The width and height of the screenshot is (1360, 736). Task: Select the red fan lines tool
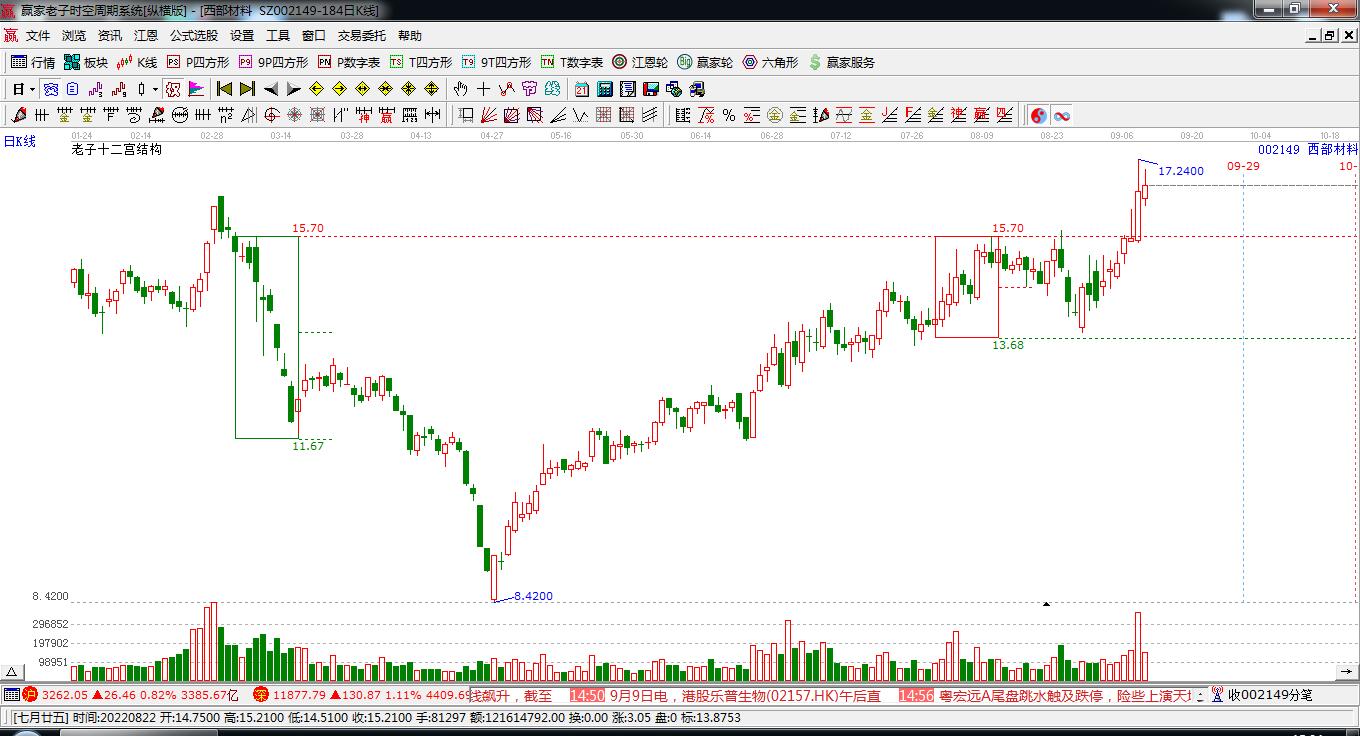click(488, 115)
